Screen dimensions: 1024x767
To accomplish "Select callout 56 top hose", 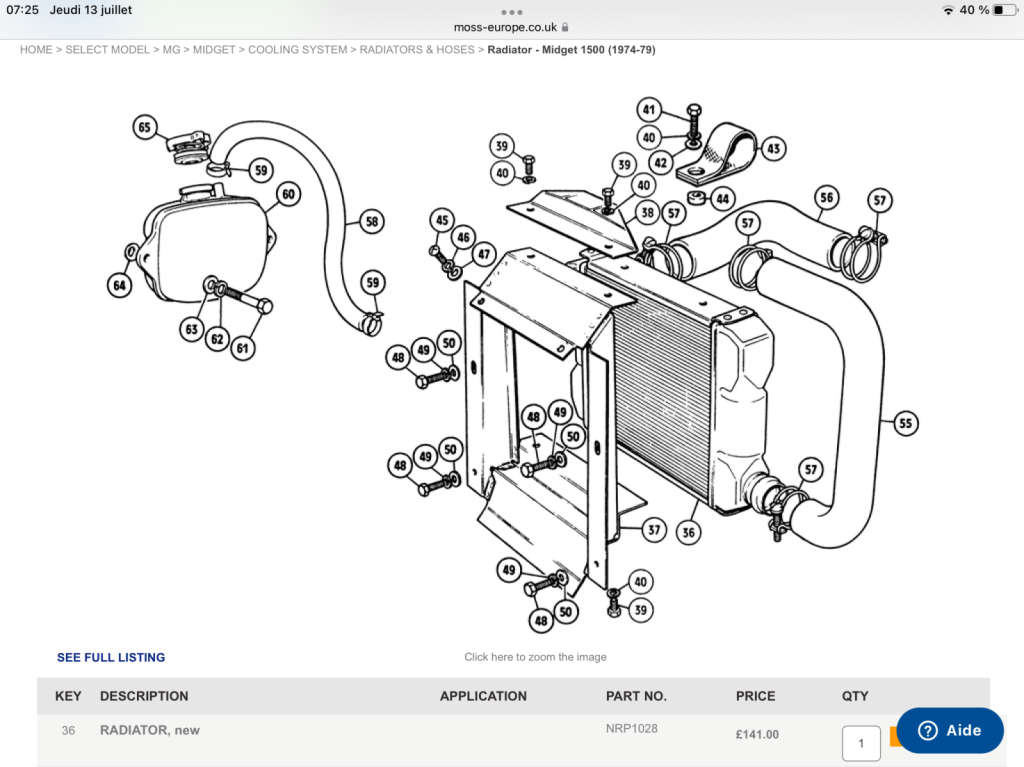I will 827,197.
